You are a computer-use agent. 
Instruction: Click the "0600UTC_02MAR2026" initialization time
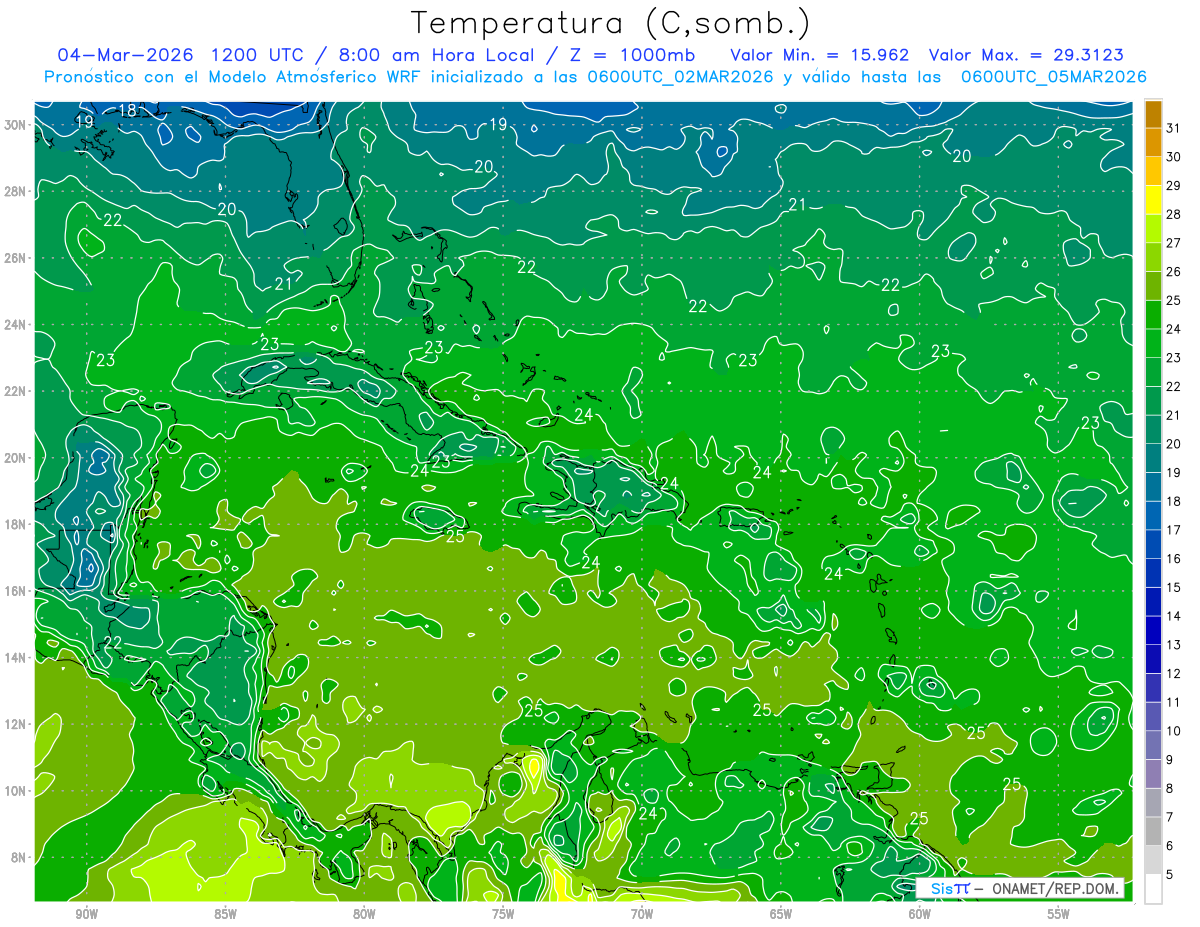pyautogui.click(x=680, y=76)
